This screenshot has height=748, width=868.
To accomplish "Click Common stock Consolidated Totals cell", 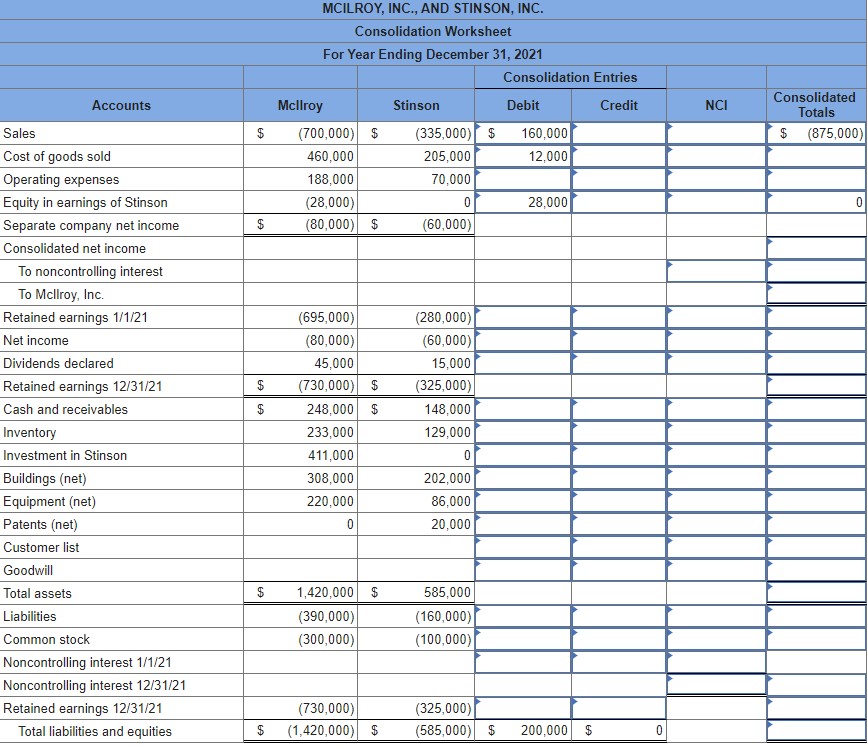I will (817, 639).
